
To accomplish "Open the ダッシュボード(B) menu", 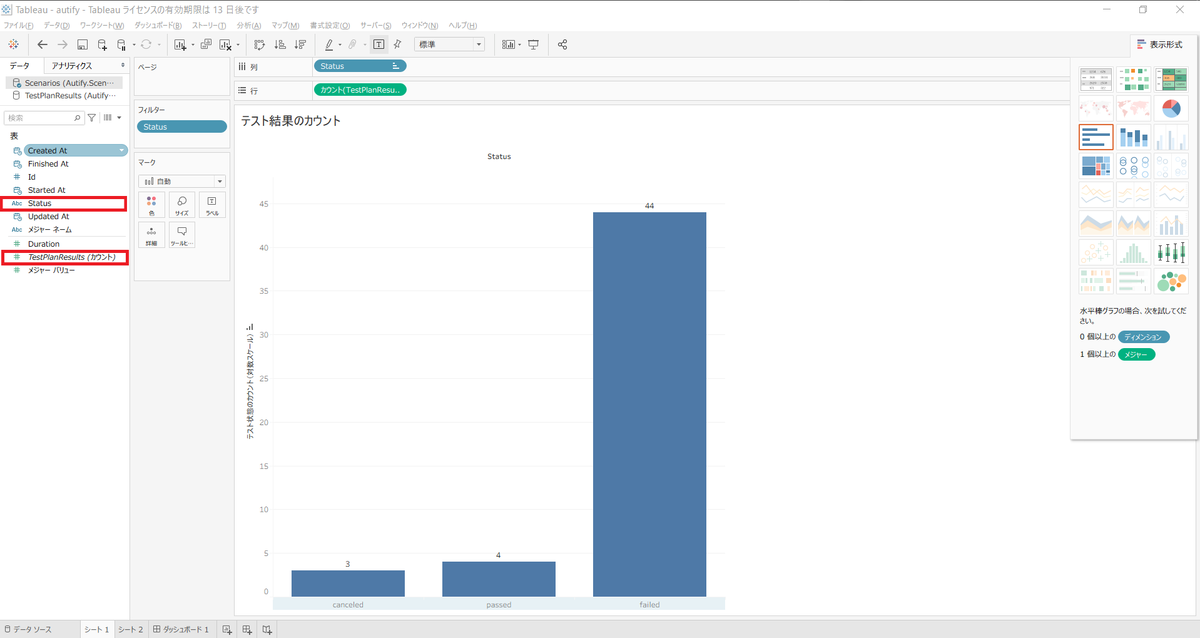I will 158,24.
